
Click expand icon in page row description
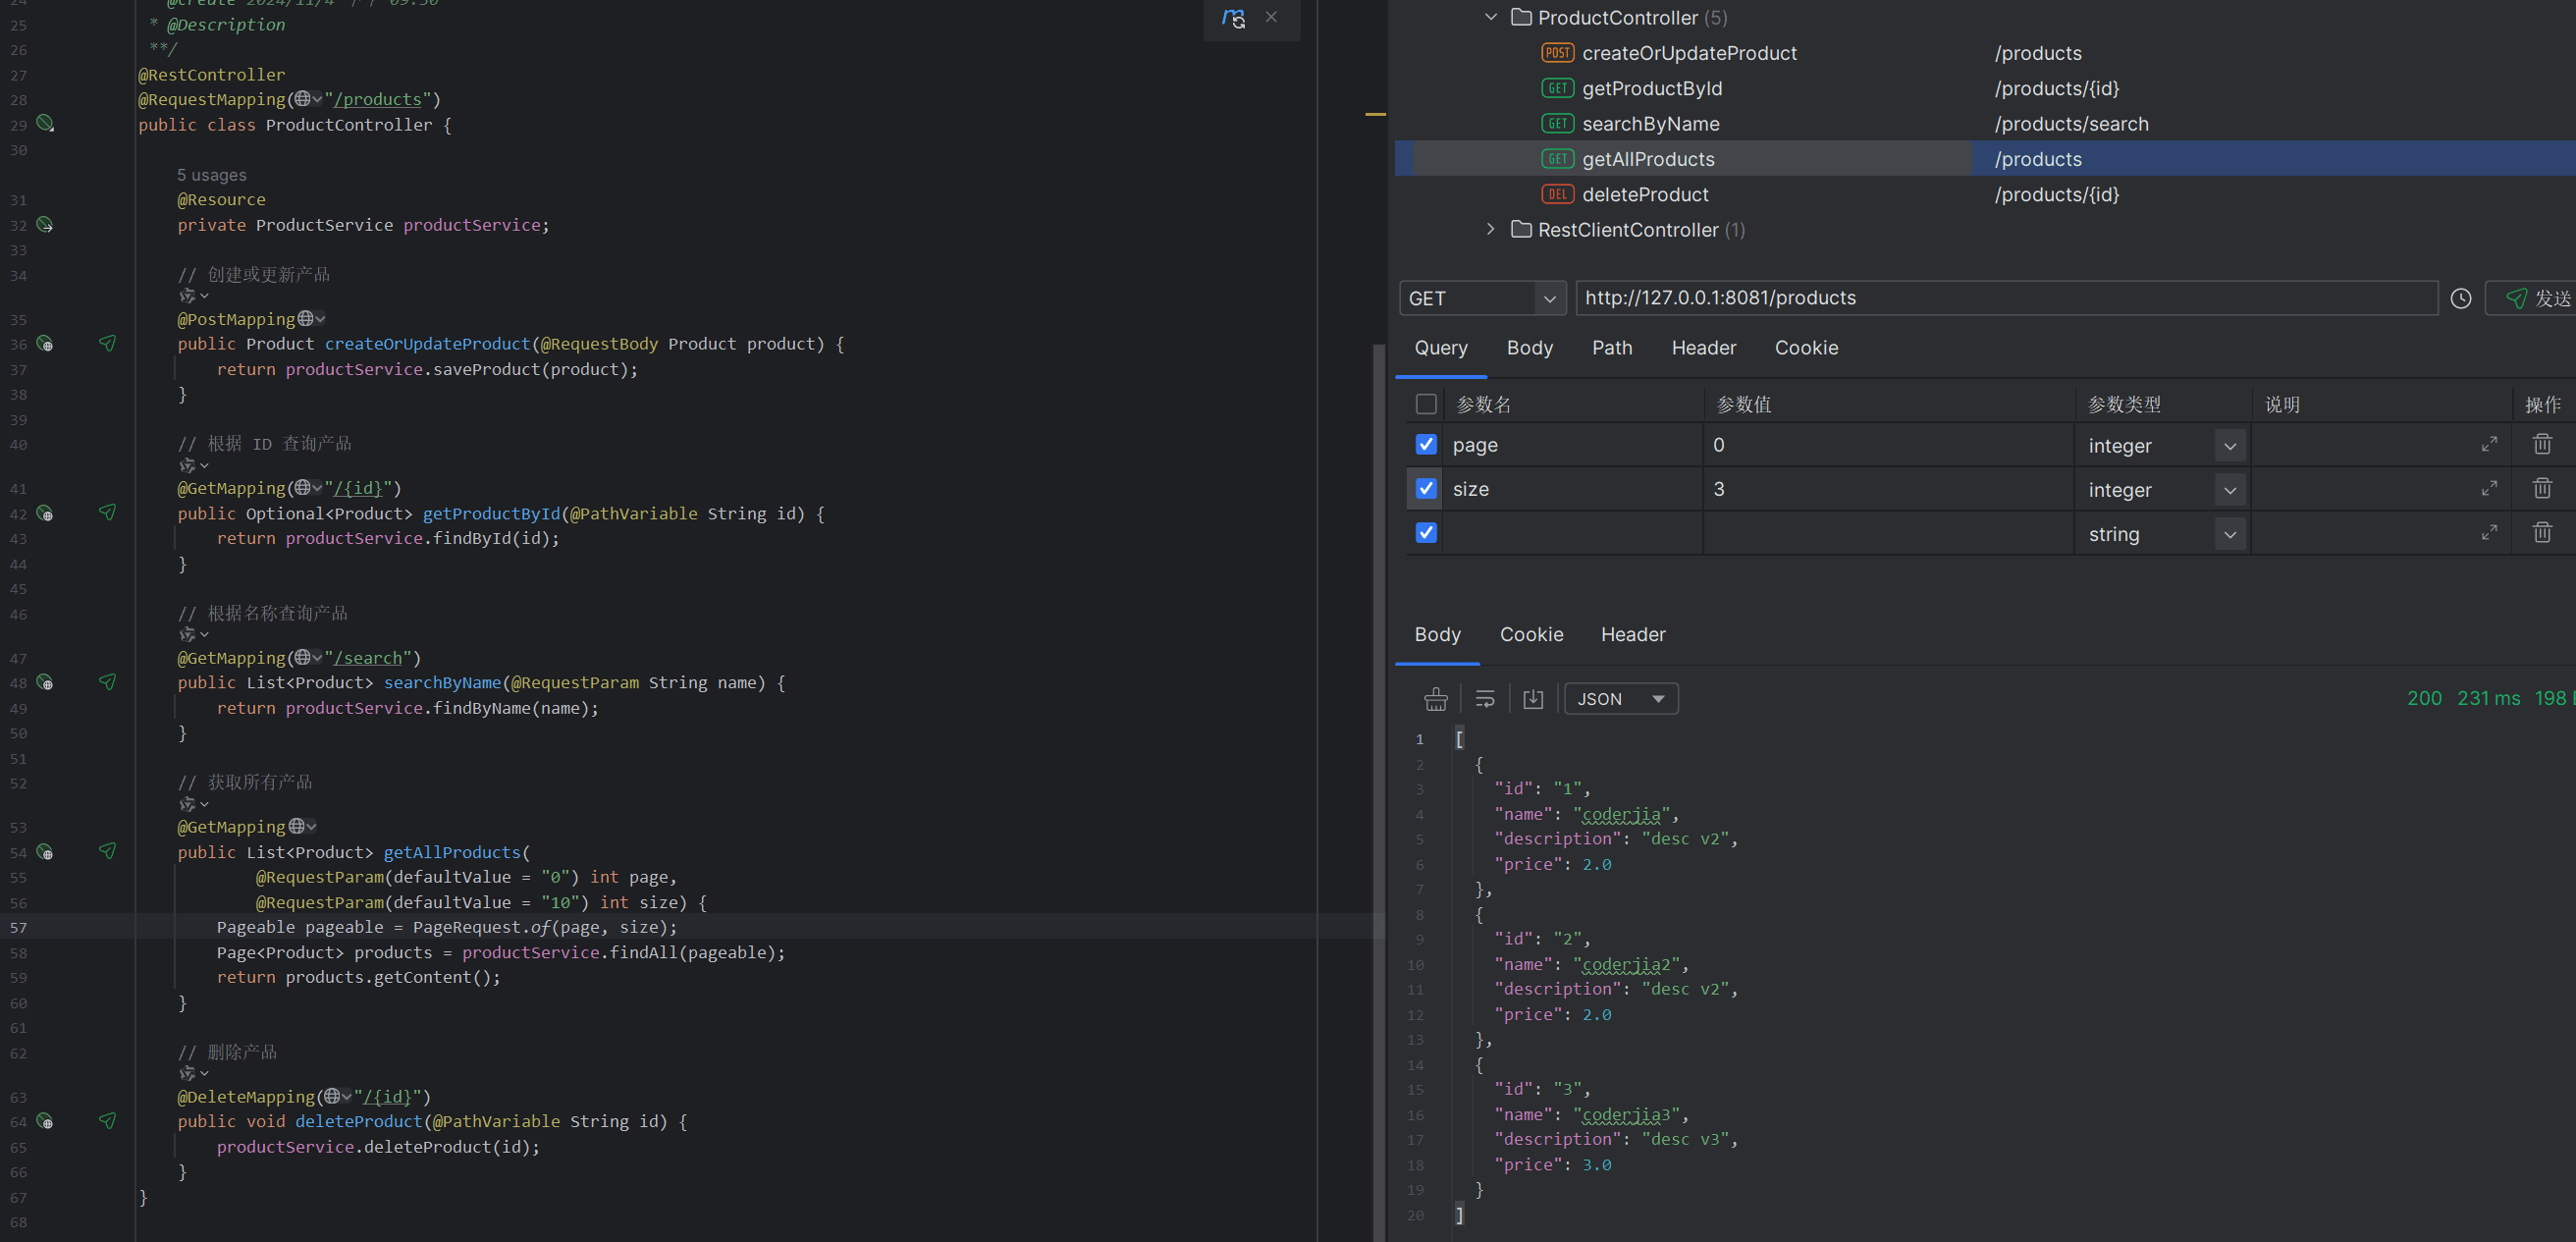tap(2489, 444)
